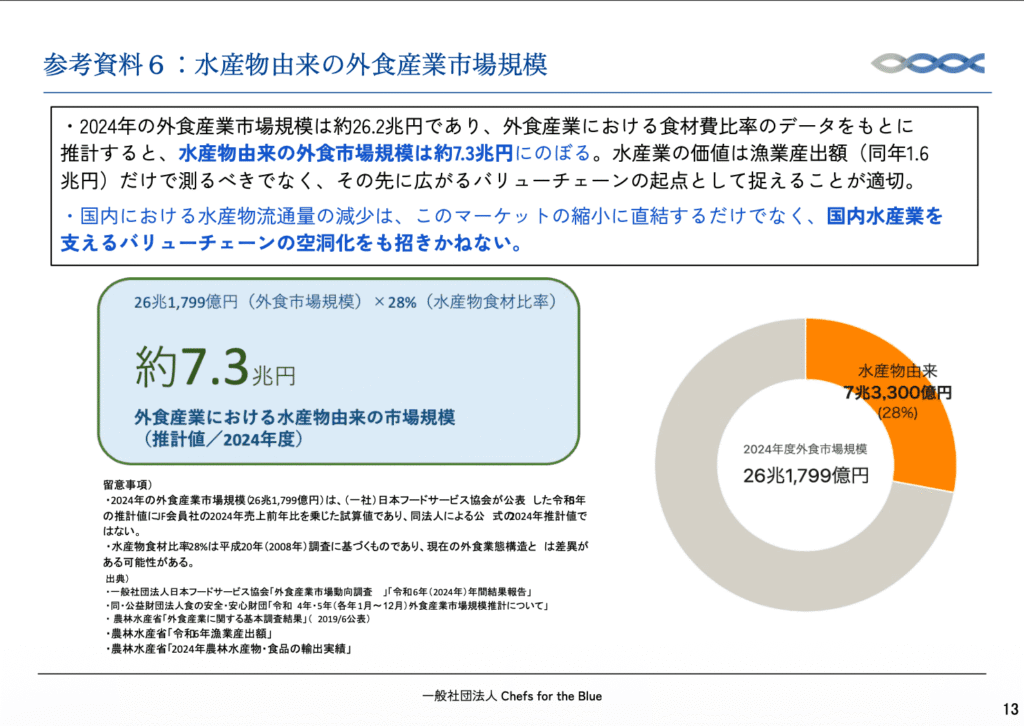Click note line '・水産物食材比率28%は平成20年(2008年)調査'

345,546
